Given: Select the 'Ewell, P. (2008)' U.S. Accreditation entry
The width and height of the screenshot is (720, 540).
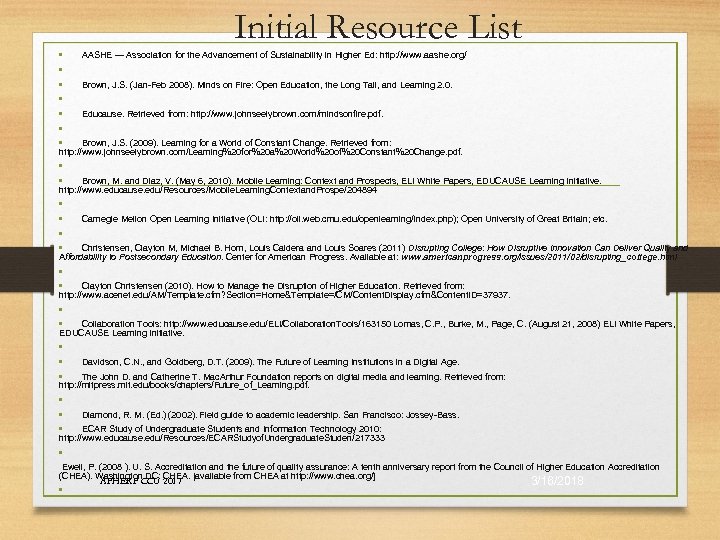Looking at the screenshot, I should click(x=359, y=471).
